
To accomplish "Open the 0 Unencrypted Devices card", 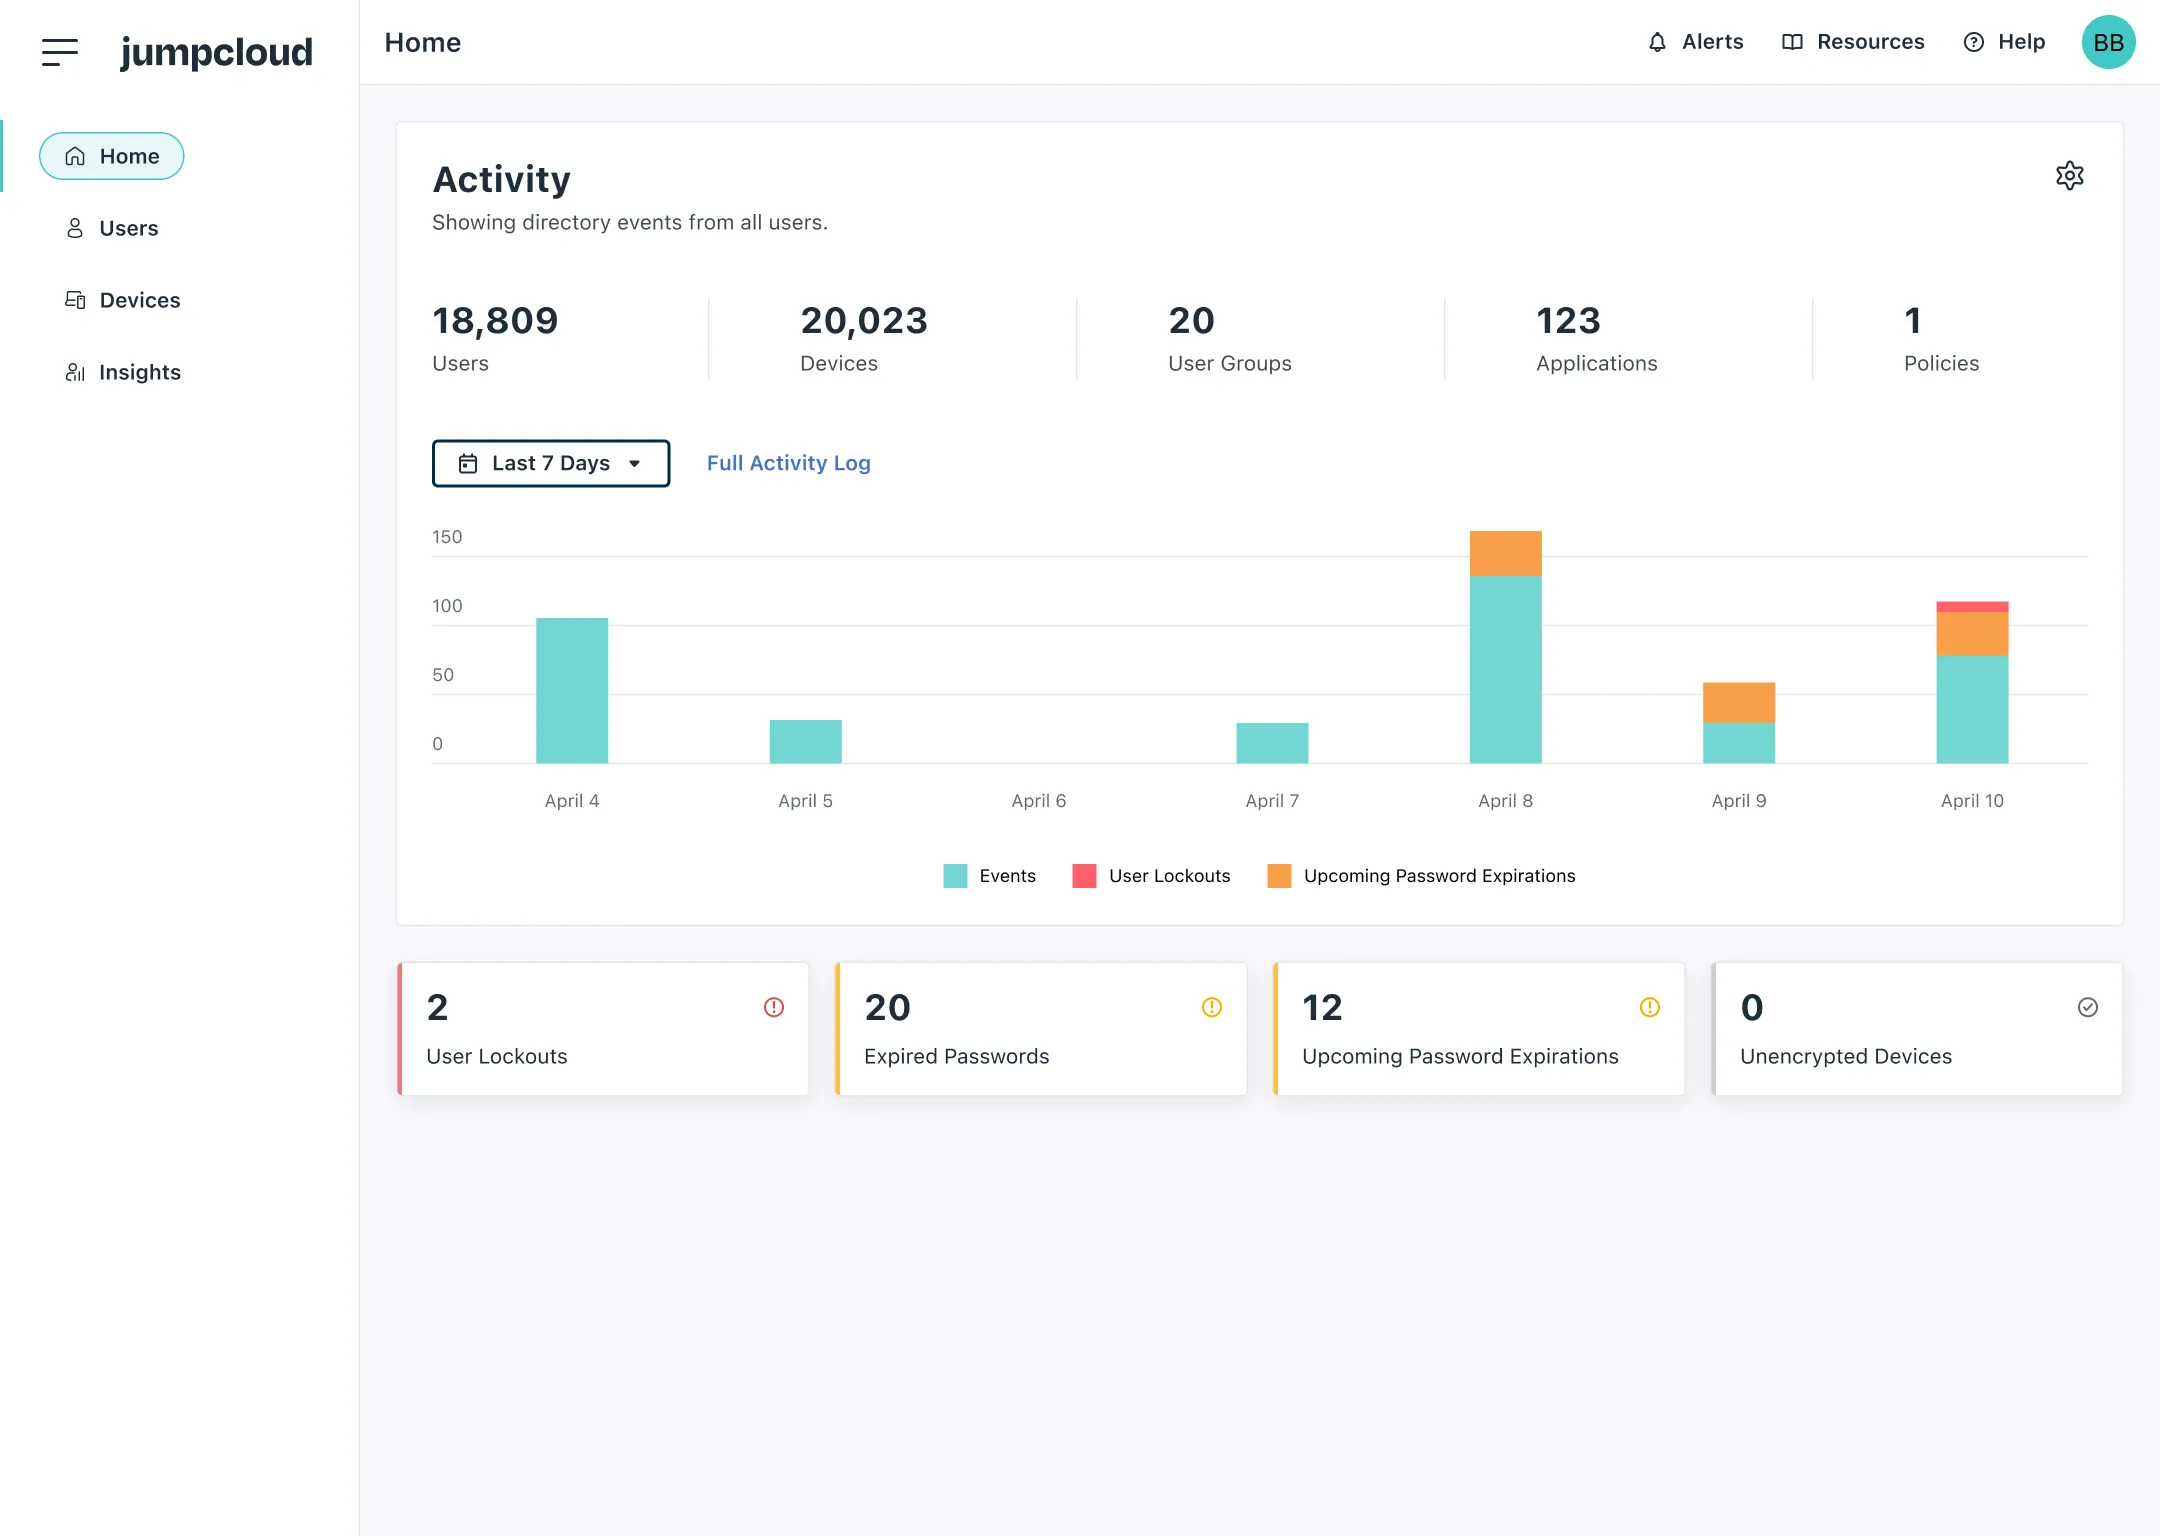I will coord(1917,1029).
